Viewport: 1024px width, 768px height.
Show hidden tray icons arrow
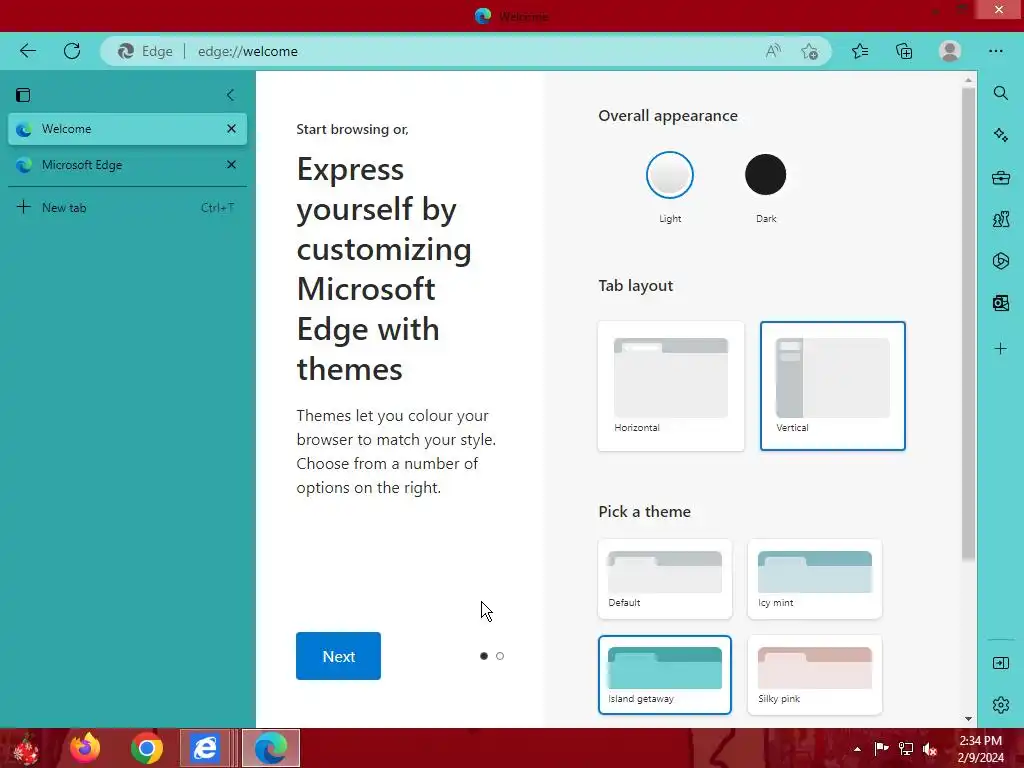point(857,749)
